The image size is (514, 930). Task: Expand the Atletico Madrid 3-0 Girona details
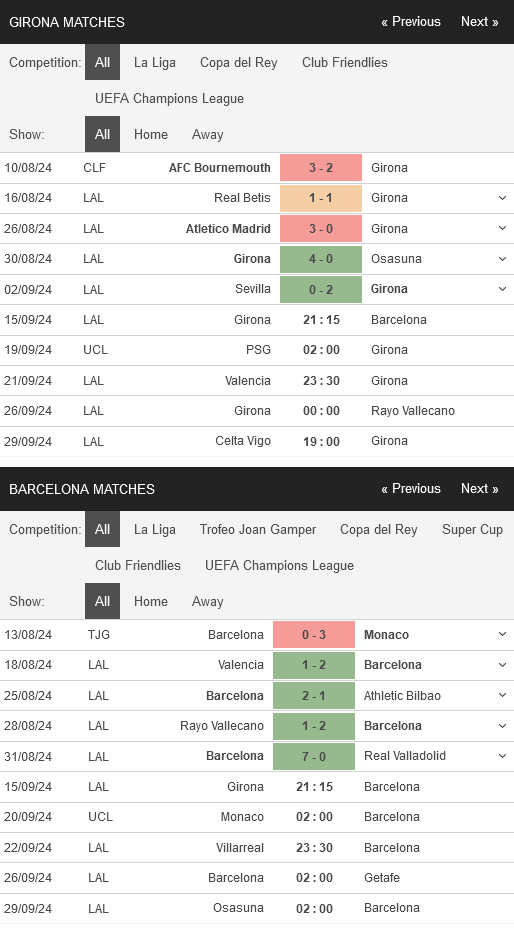pyautogui.click(x=502, y=228)
